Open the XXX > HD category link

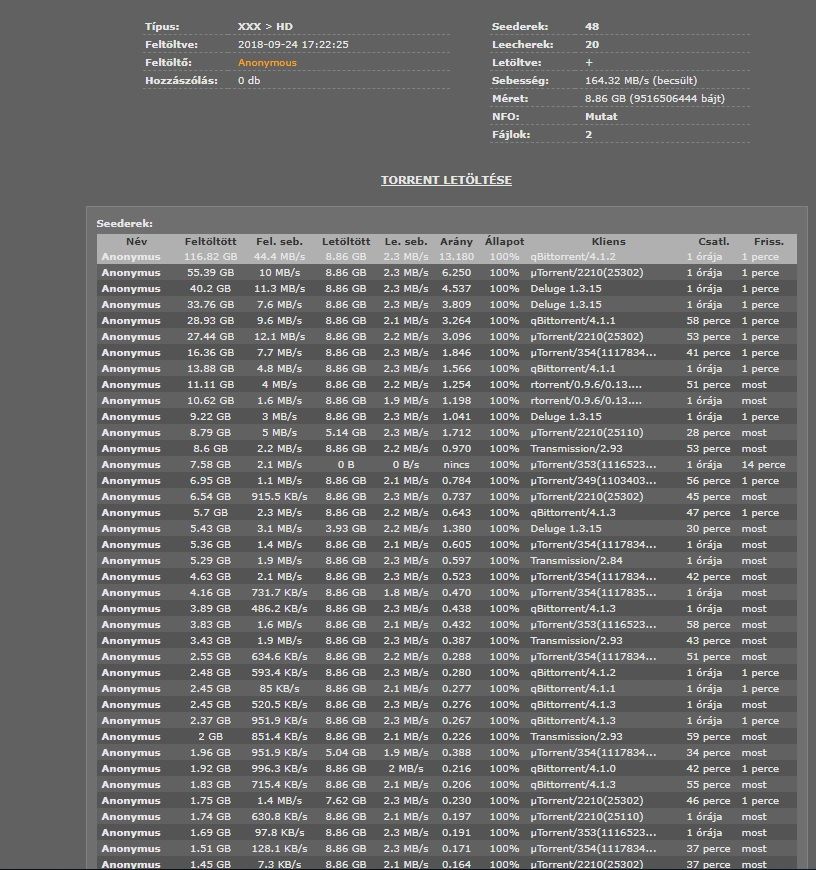[x=265, y=27]
